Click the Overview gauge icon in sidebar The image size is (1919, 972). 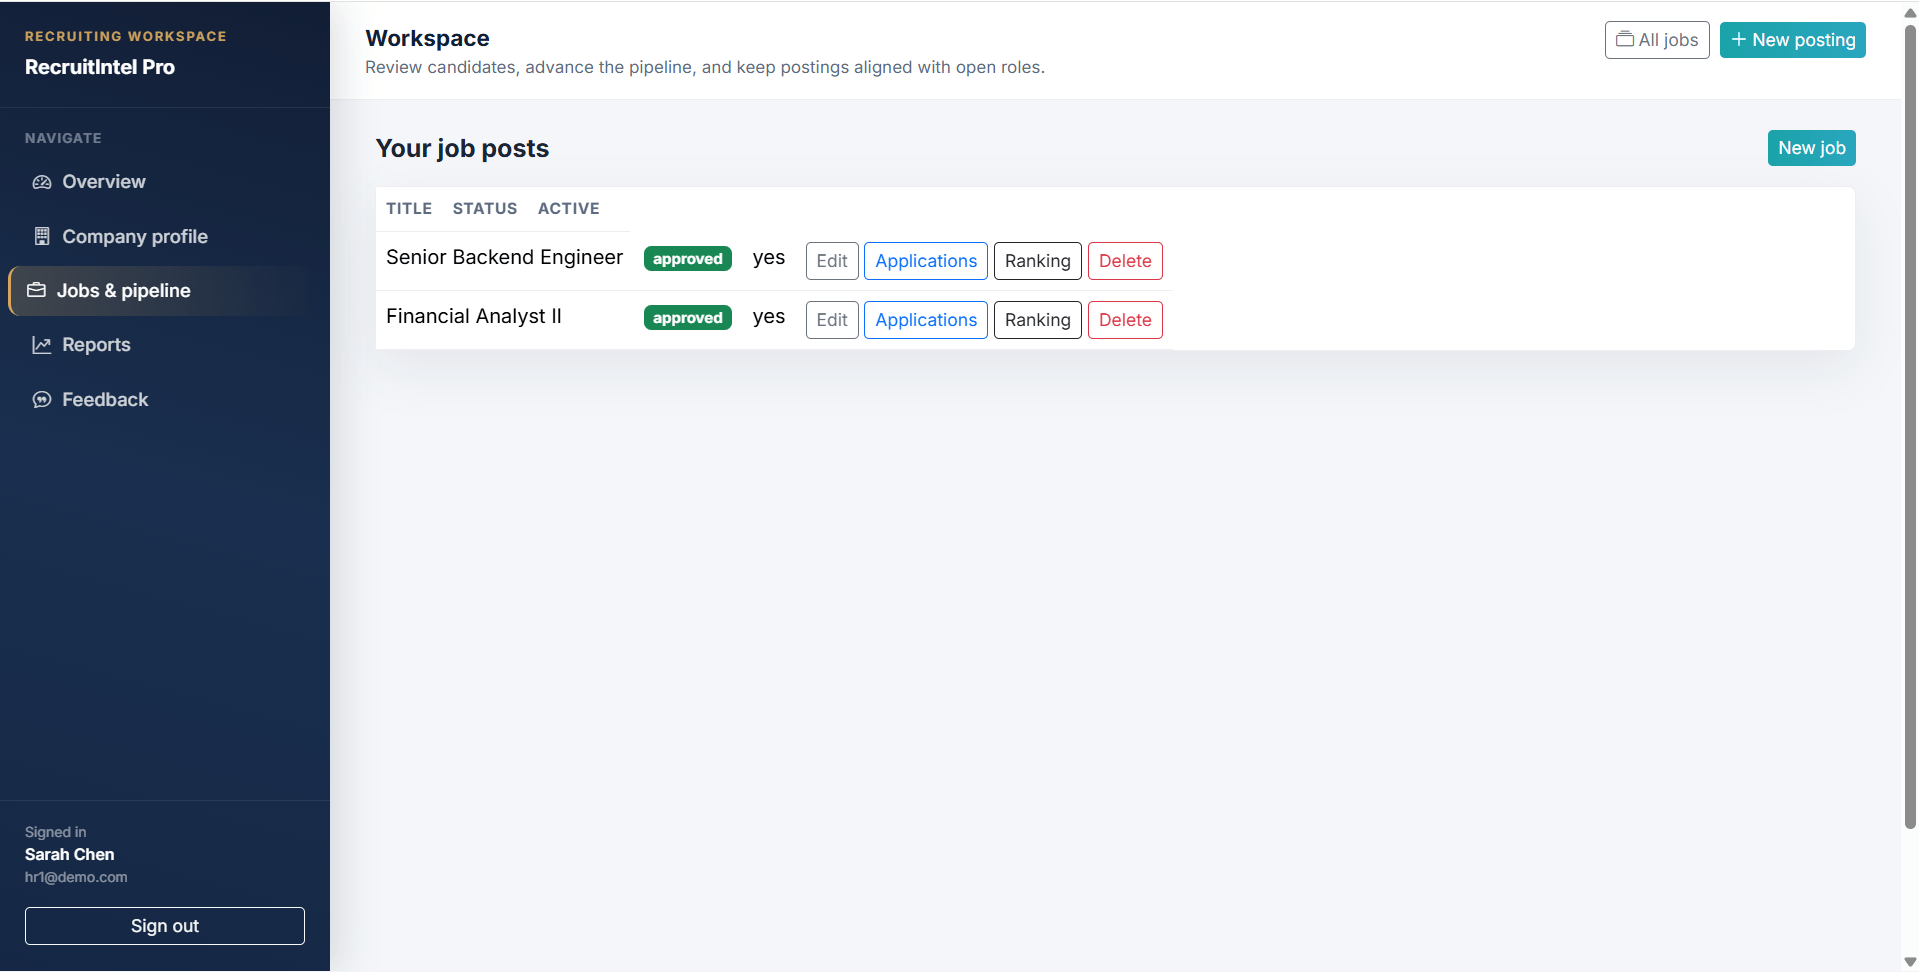[x=42, y=182]
